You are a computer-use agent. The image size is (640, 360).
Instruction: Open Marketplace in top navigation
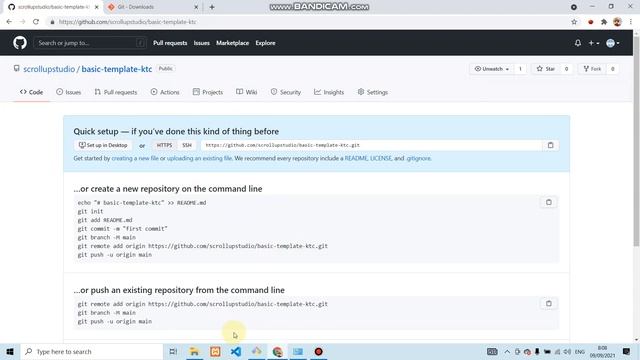pyautogui.click(x=232, y=43)
